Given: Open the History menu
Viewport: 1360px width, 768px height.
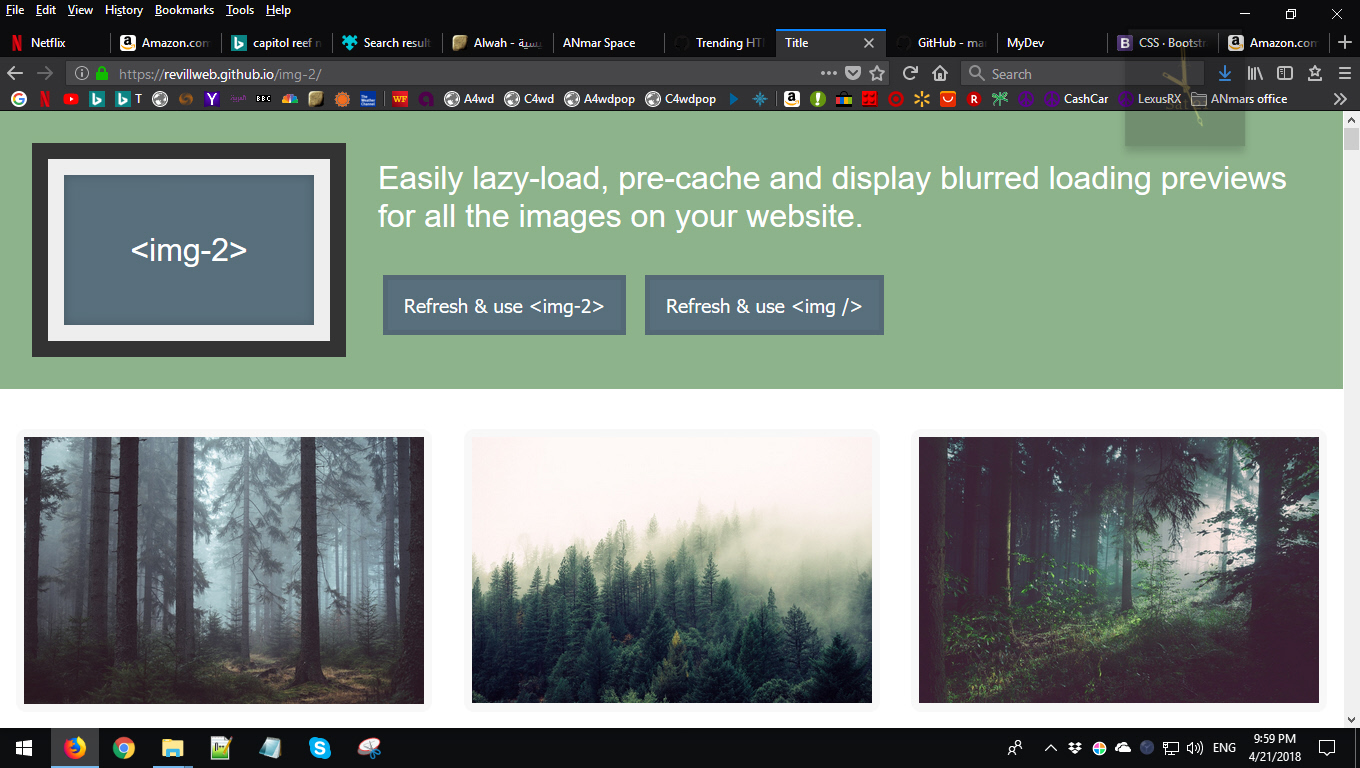Looking at the screenshot, I should tap(124, 10).
